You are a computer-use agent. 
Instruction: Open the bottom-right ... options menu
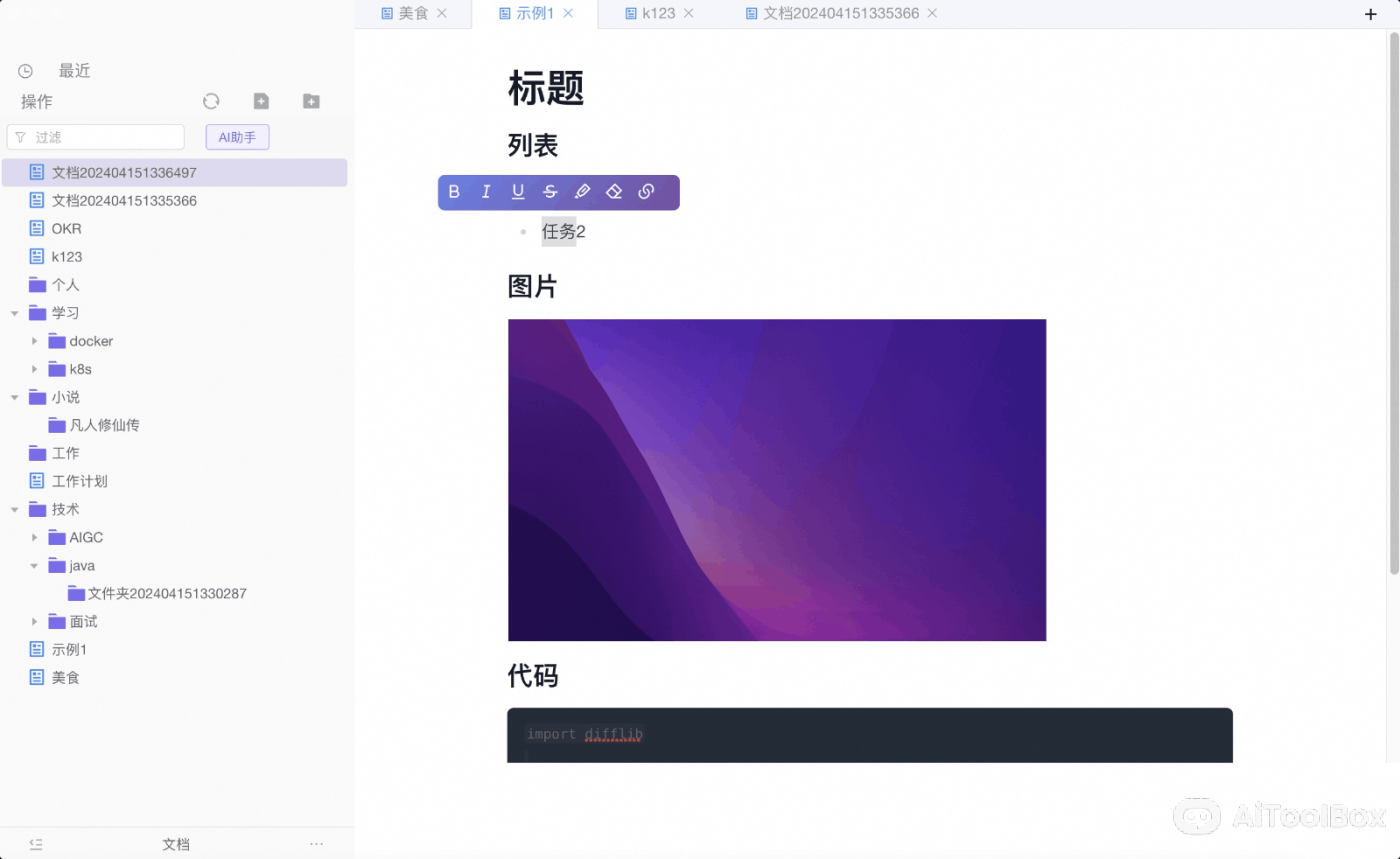pos(316,844)
